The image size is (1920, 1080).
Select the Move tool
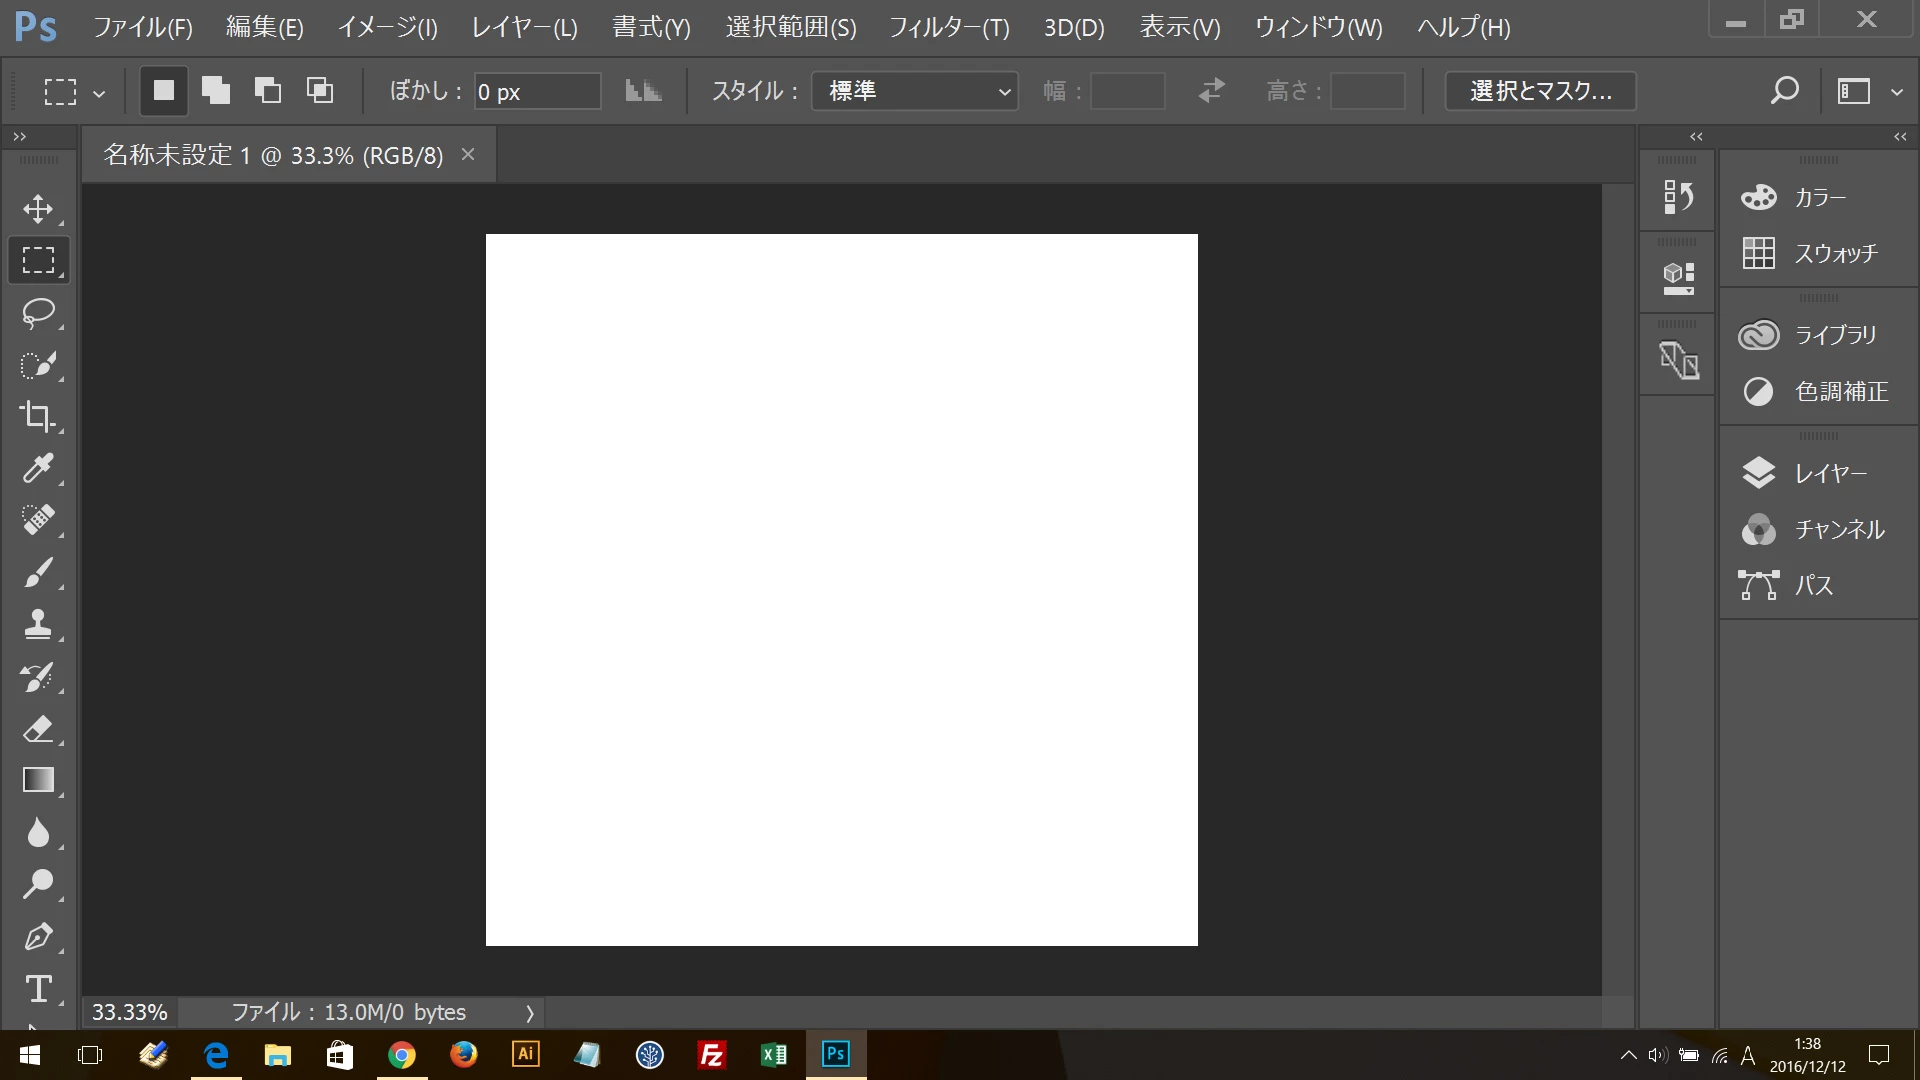coord(38,209)
